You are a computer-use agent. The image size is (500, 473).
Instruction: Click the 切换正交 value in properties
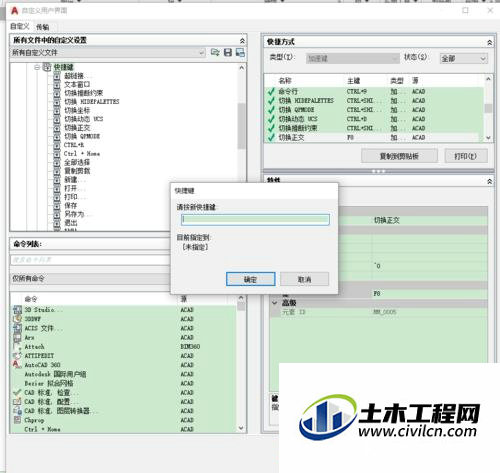[x=387, y=220]
